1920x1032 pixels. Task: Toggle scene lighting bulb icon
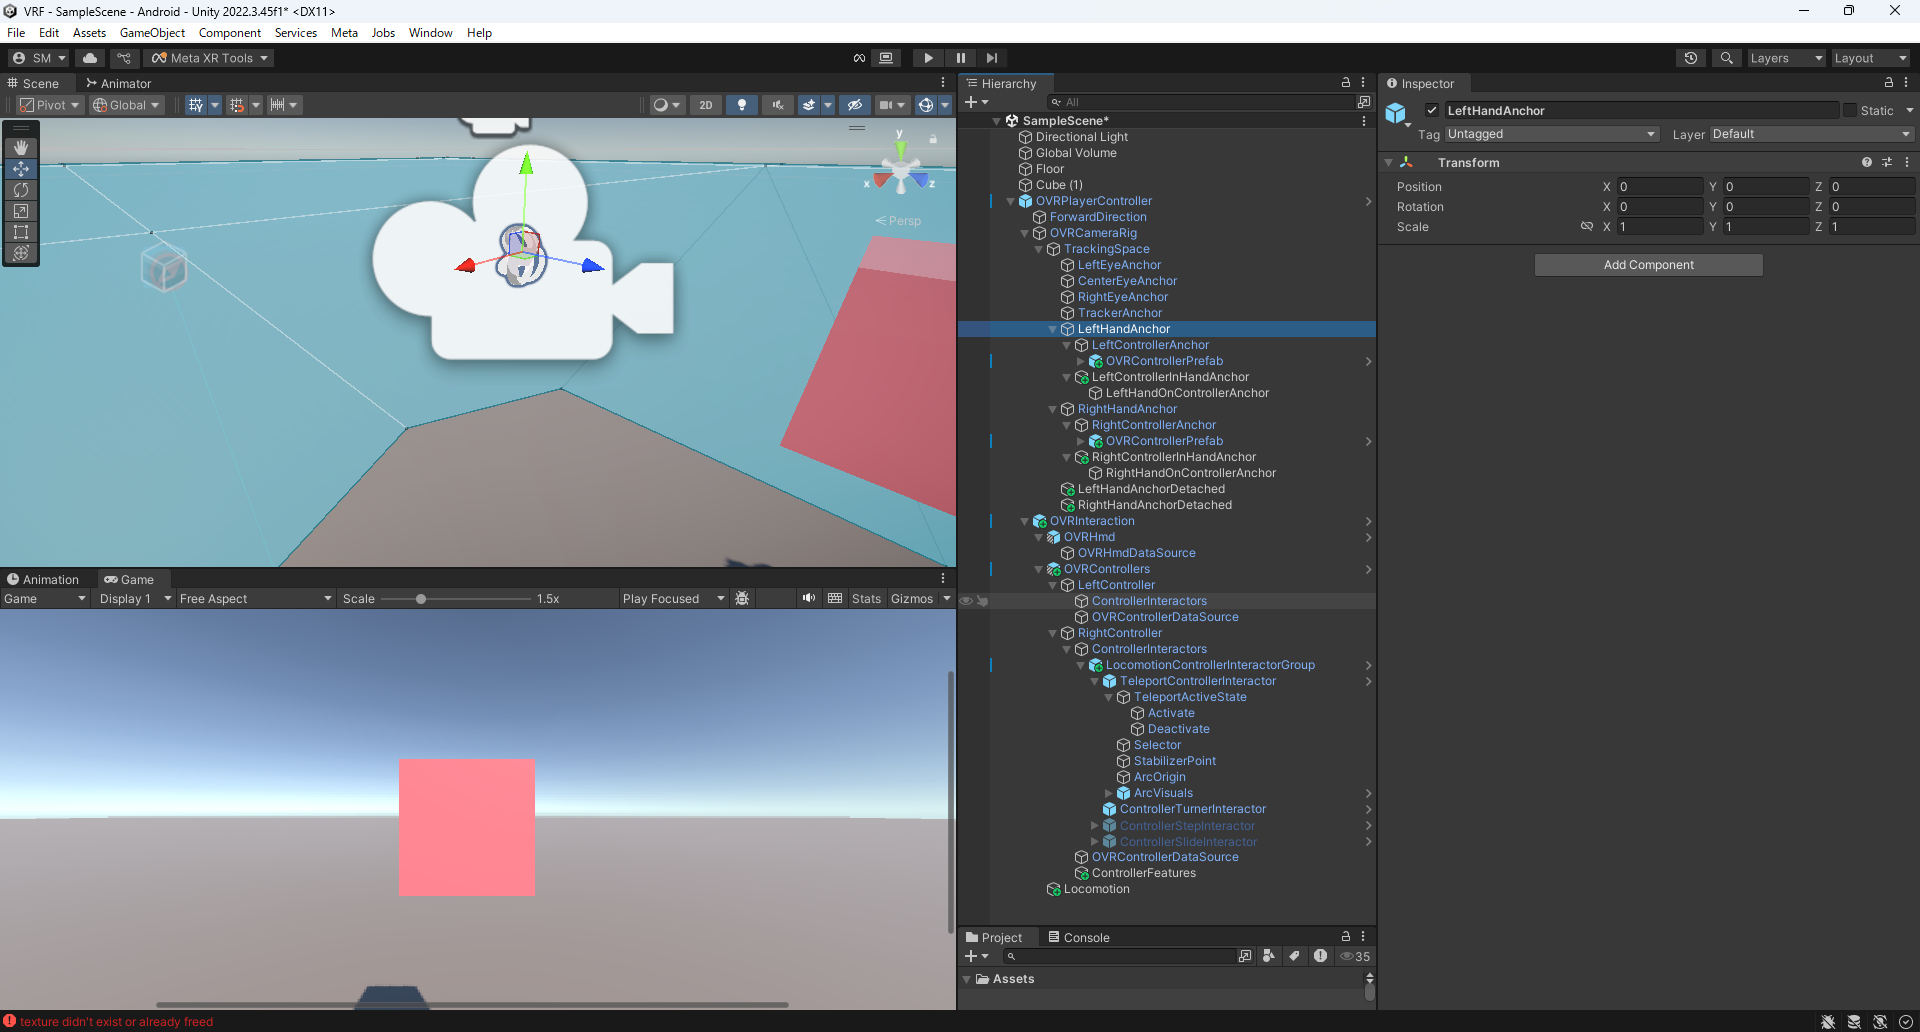click(741, 105)
